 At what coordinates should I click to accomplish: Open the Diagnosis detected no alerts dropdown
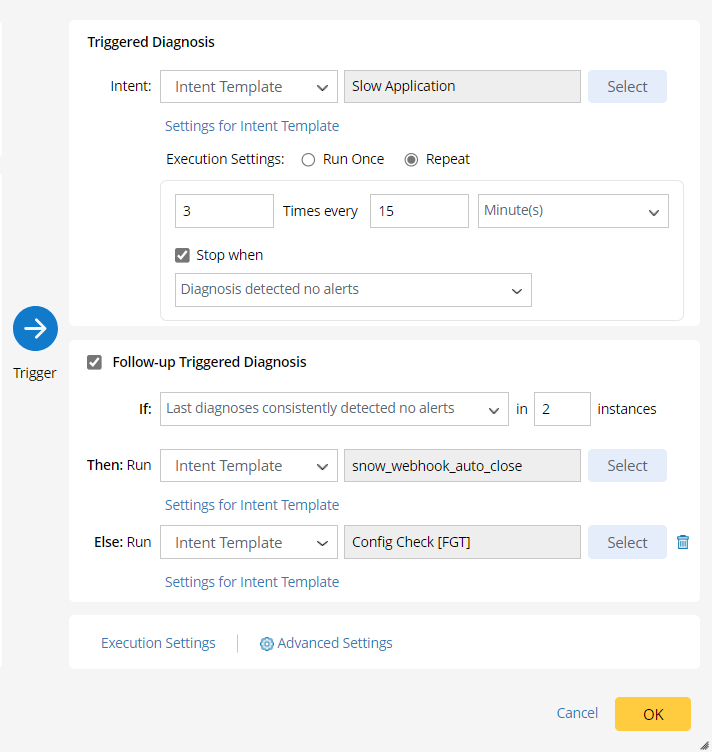353,290
